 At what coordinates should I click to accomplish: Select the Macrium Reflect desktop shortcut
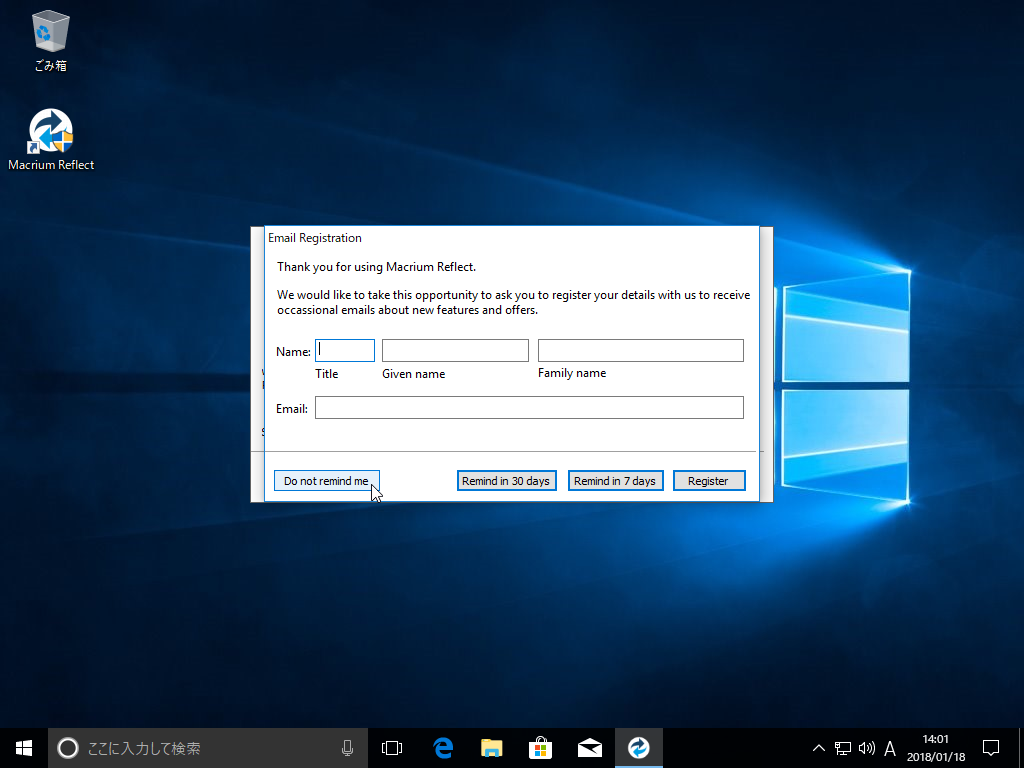pos(51,140)
